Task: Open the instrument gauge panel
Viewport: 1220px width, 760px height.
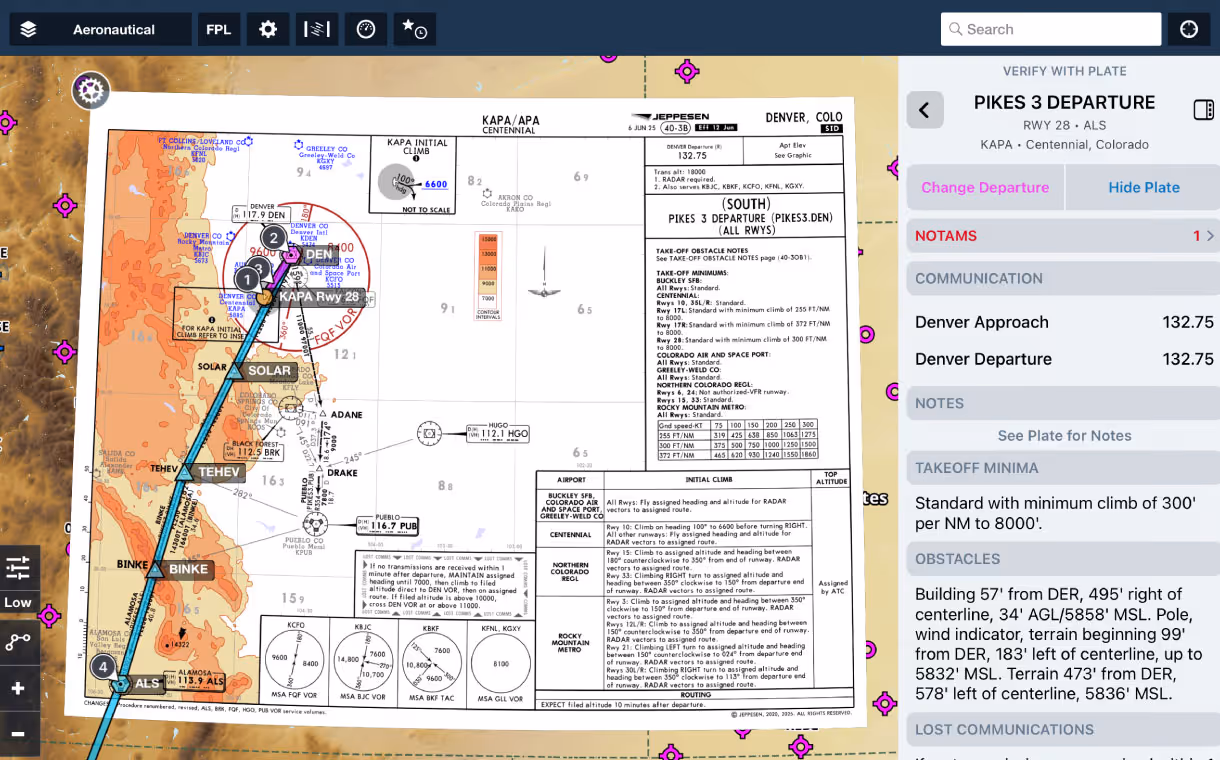Action: [365, 29]
